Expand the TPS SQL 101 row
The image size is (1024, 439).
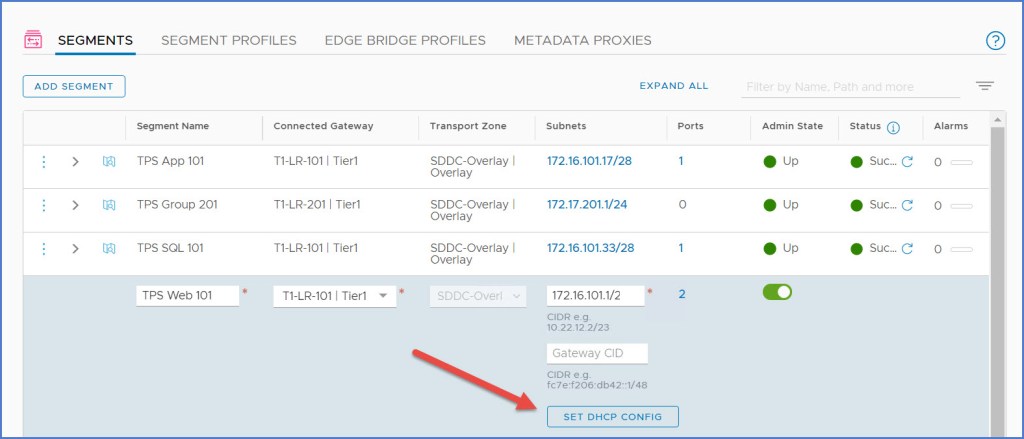75,249
